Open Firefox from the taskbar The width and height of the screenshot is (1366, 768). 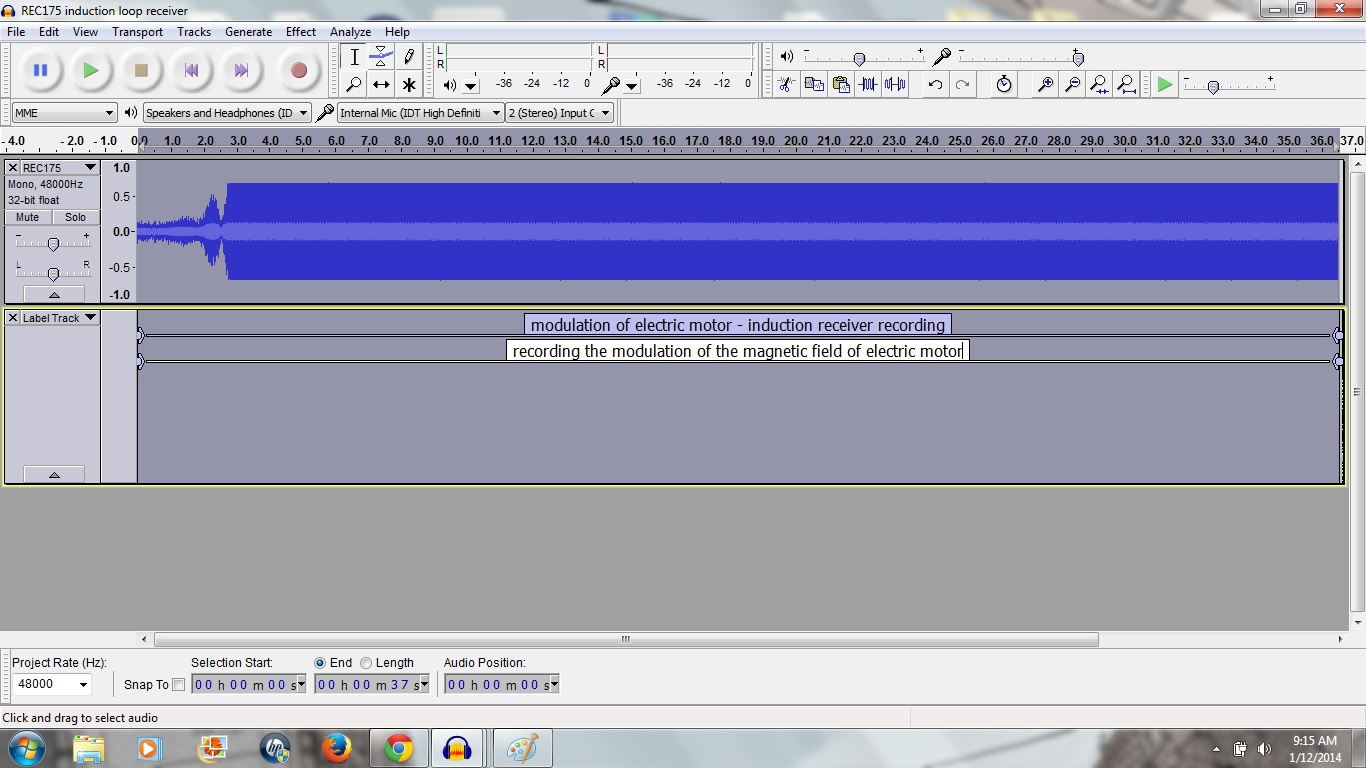click(x=336, y=748)
